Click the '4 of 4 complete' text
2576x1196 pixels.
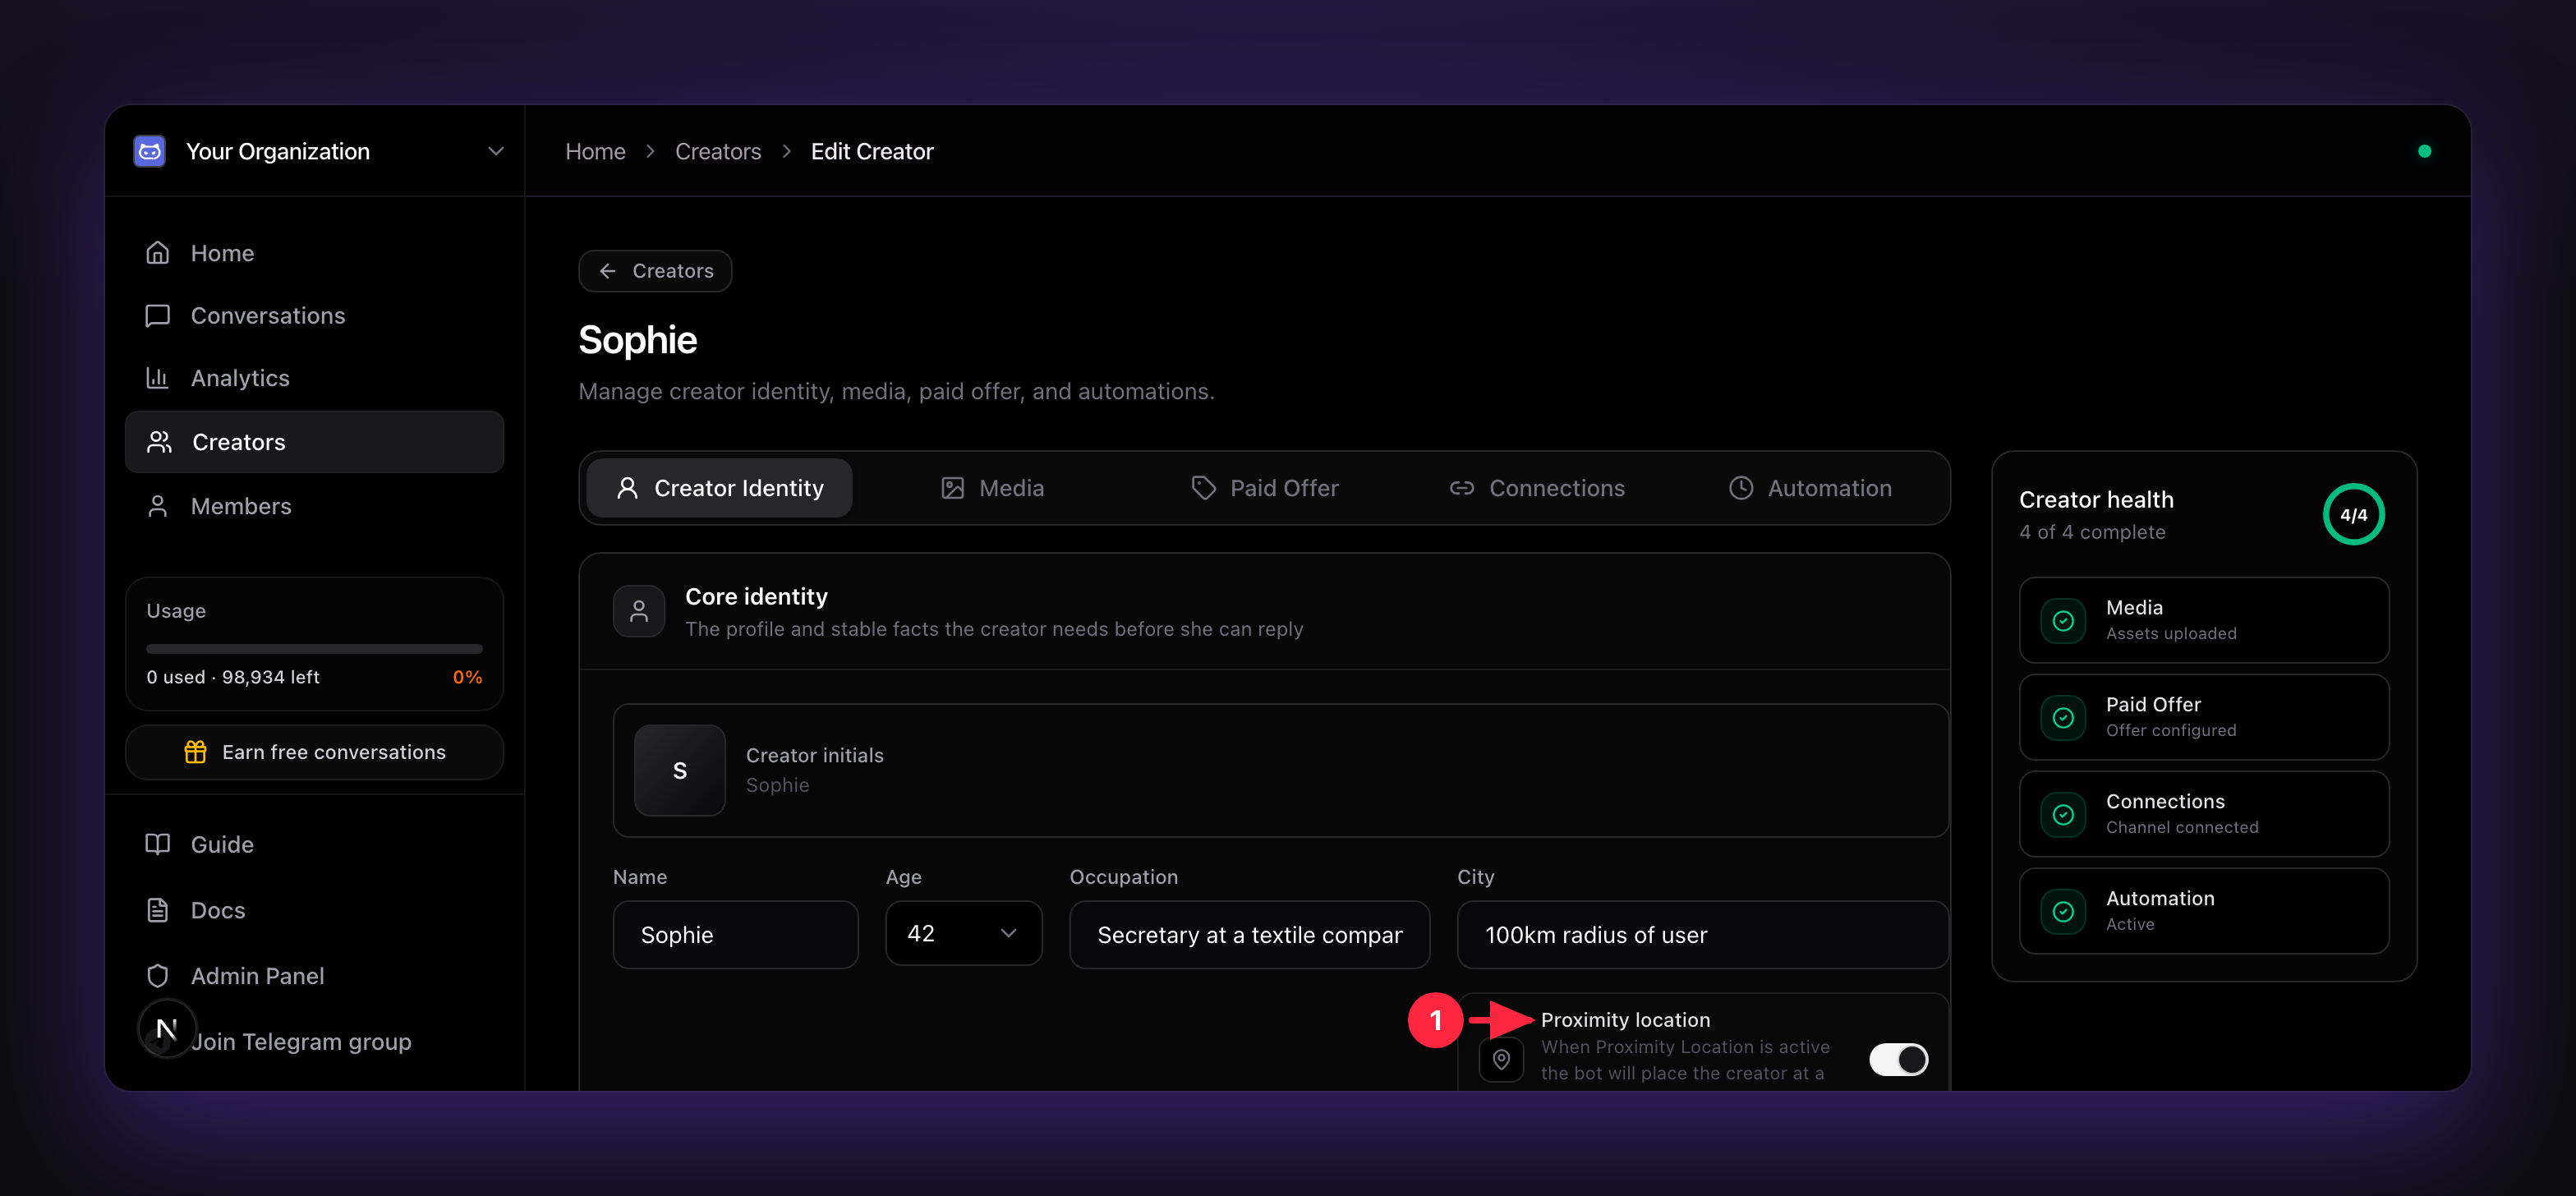2092,532
